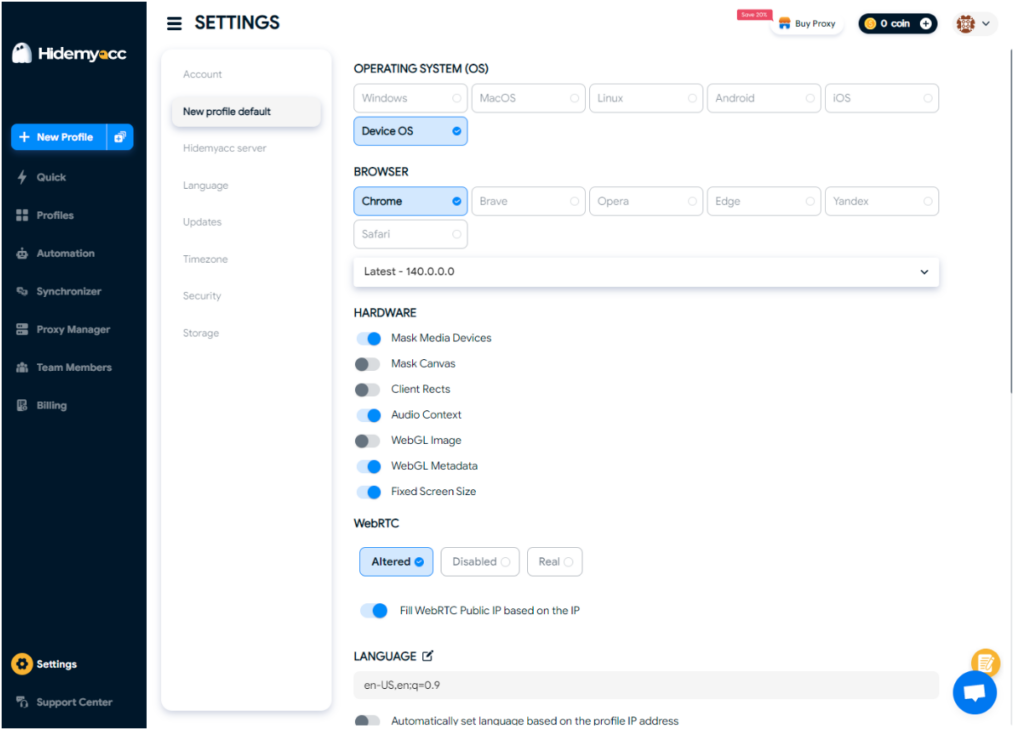Open Timezone settings tab
This screenshot has height=730, width=1024.
pyautogui.click(x=205, y=259)
